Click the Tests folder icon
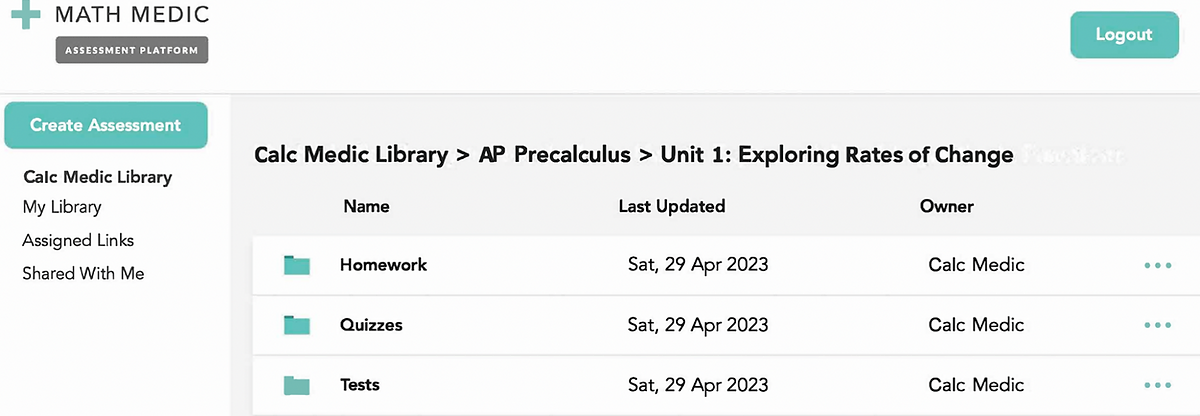The height and width of the screenshot is (416, 1200). [297, 385]
